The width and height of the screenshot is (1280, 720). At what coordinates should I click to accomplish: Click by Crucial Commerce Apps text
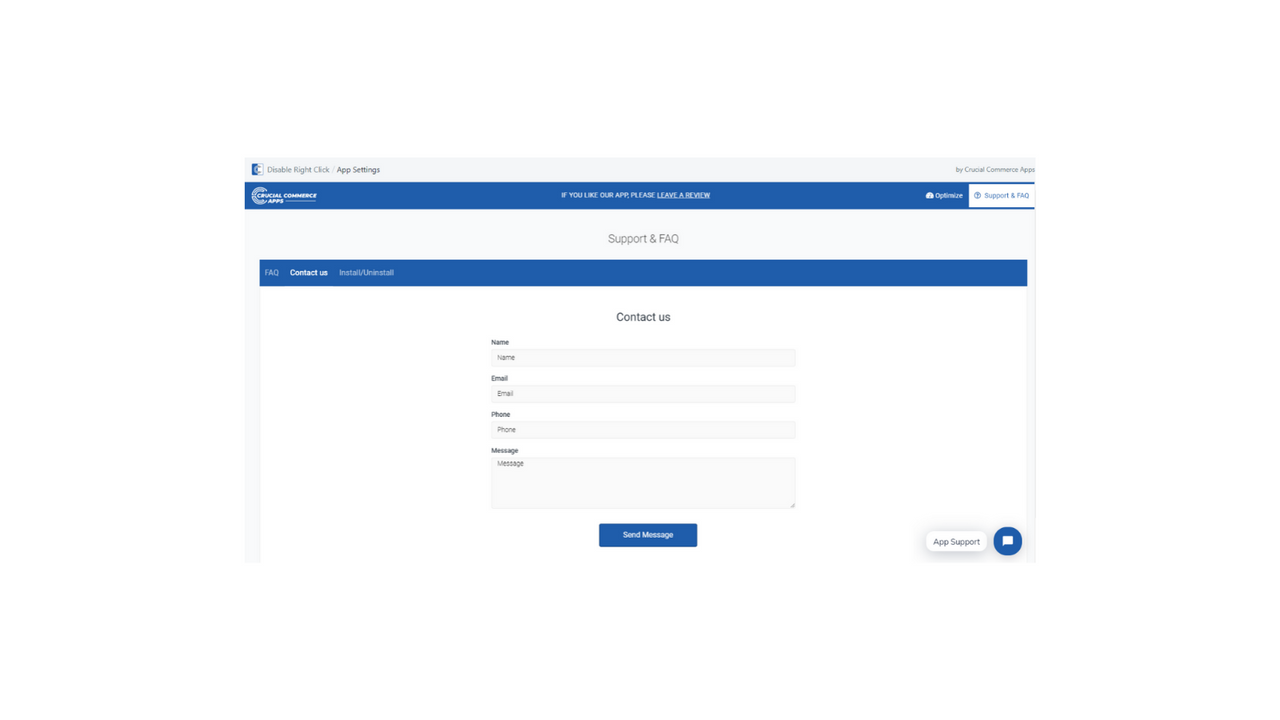pos(995,169)
